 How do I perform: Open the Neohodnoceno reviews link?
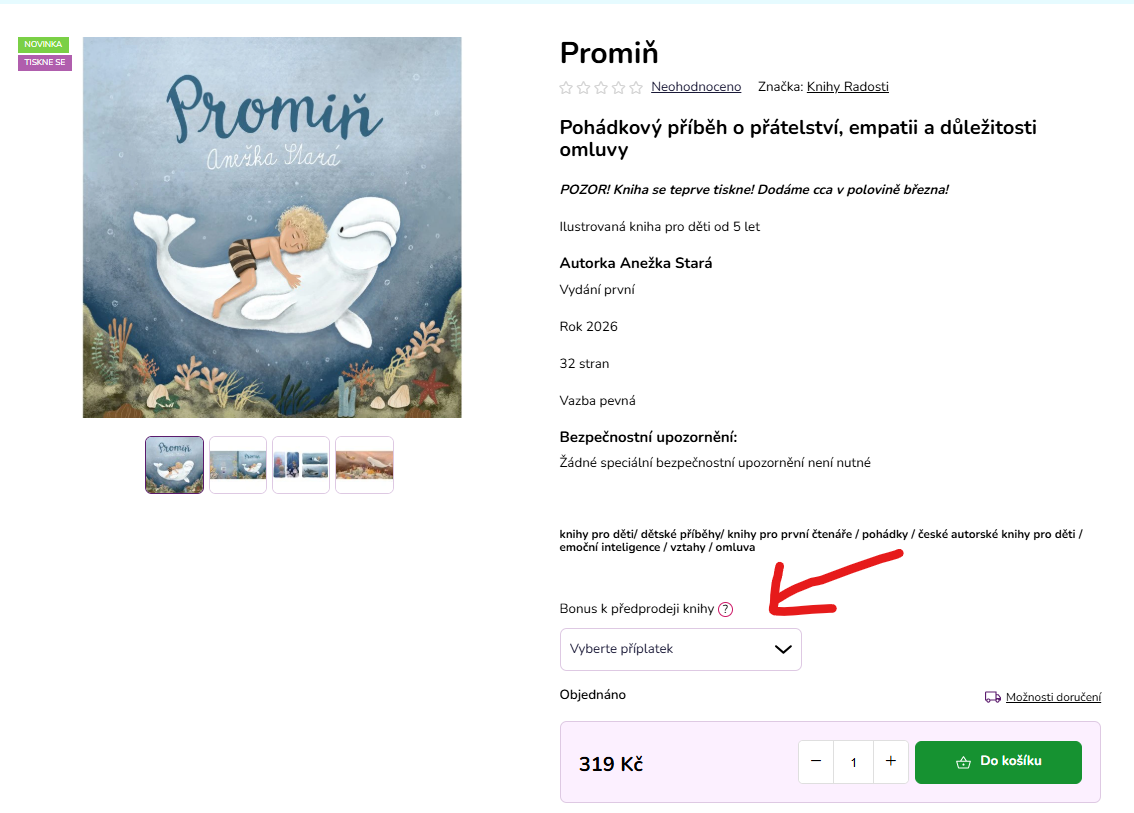pyautogui.click(x=696, y=87)
